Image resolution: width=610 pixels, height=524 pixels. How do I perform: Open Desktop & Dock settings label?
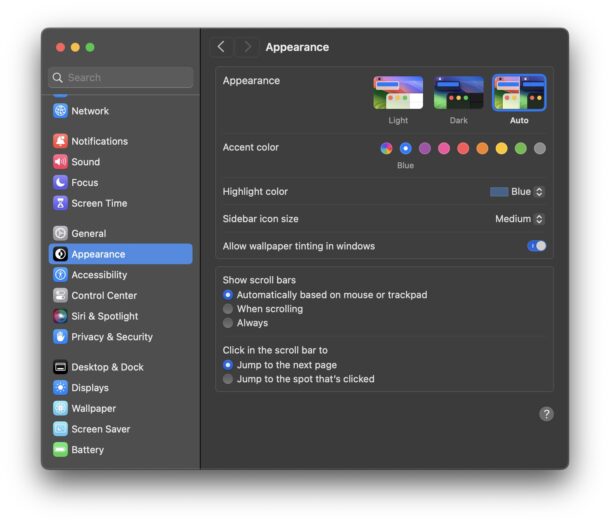[x=107, y=366]
